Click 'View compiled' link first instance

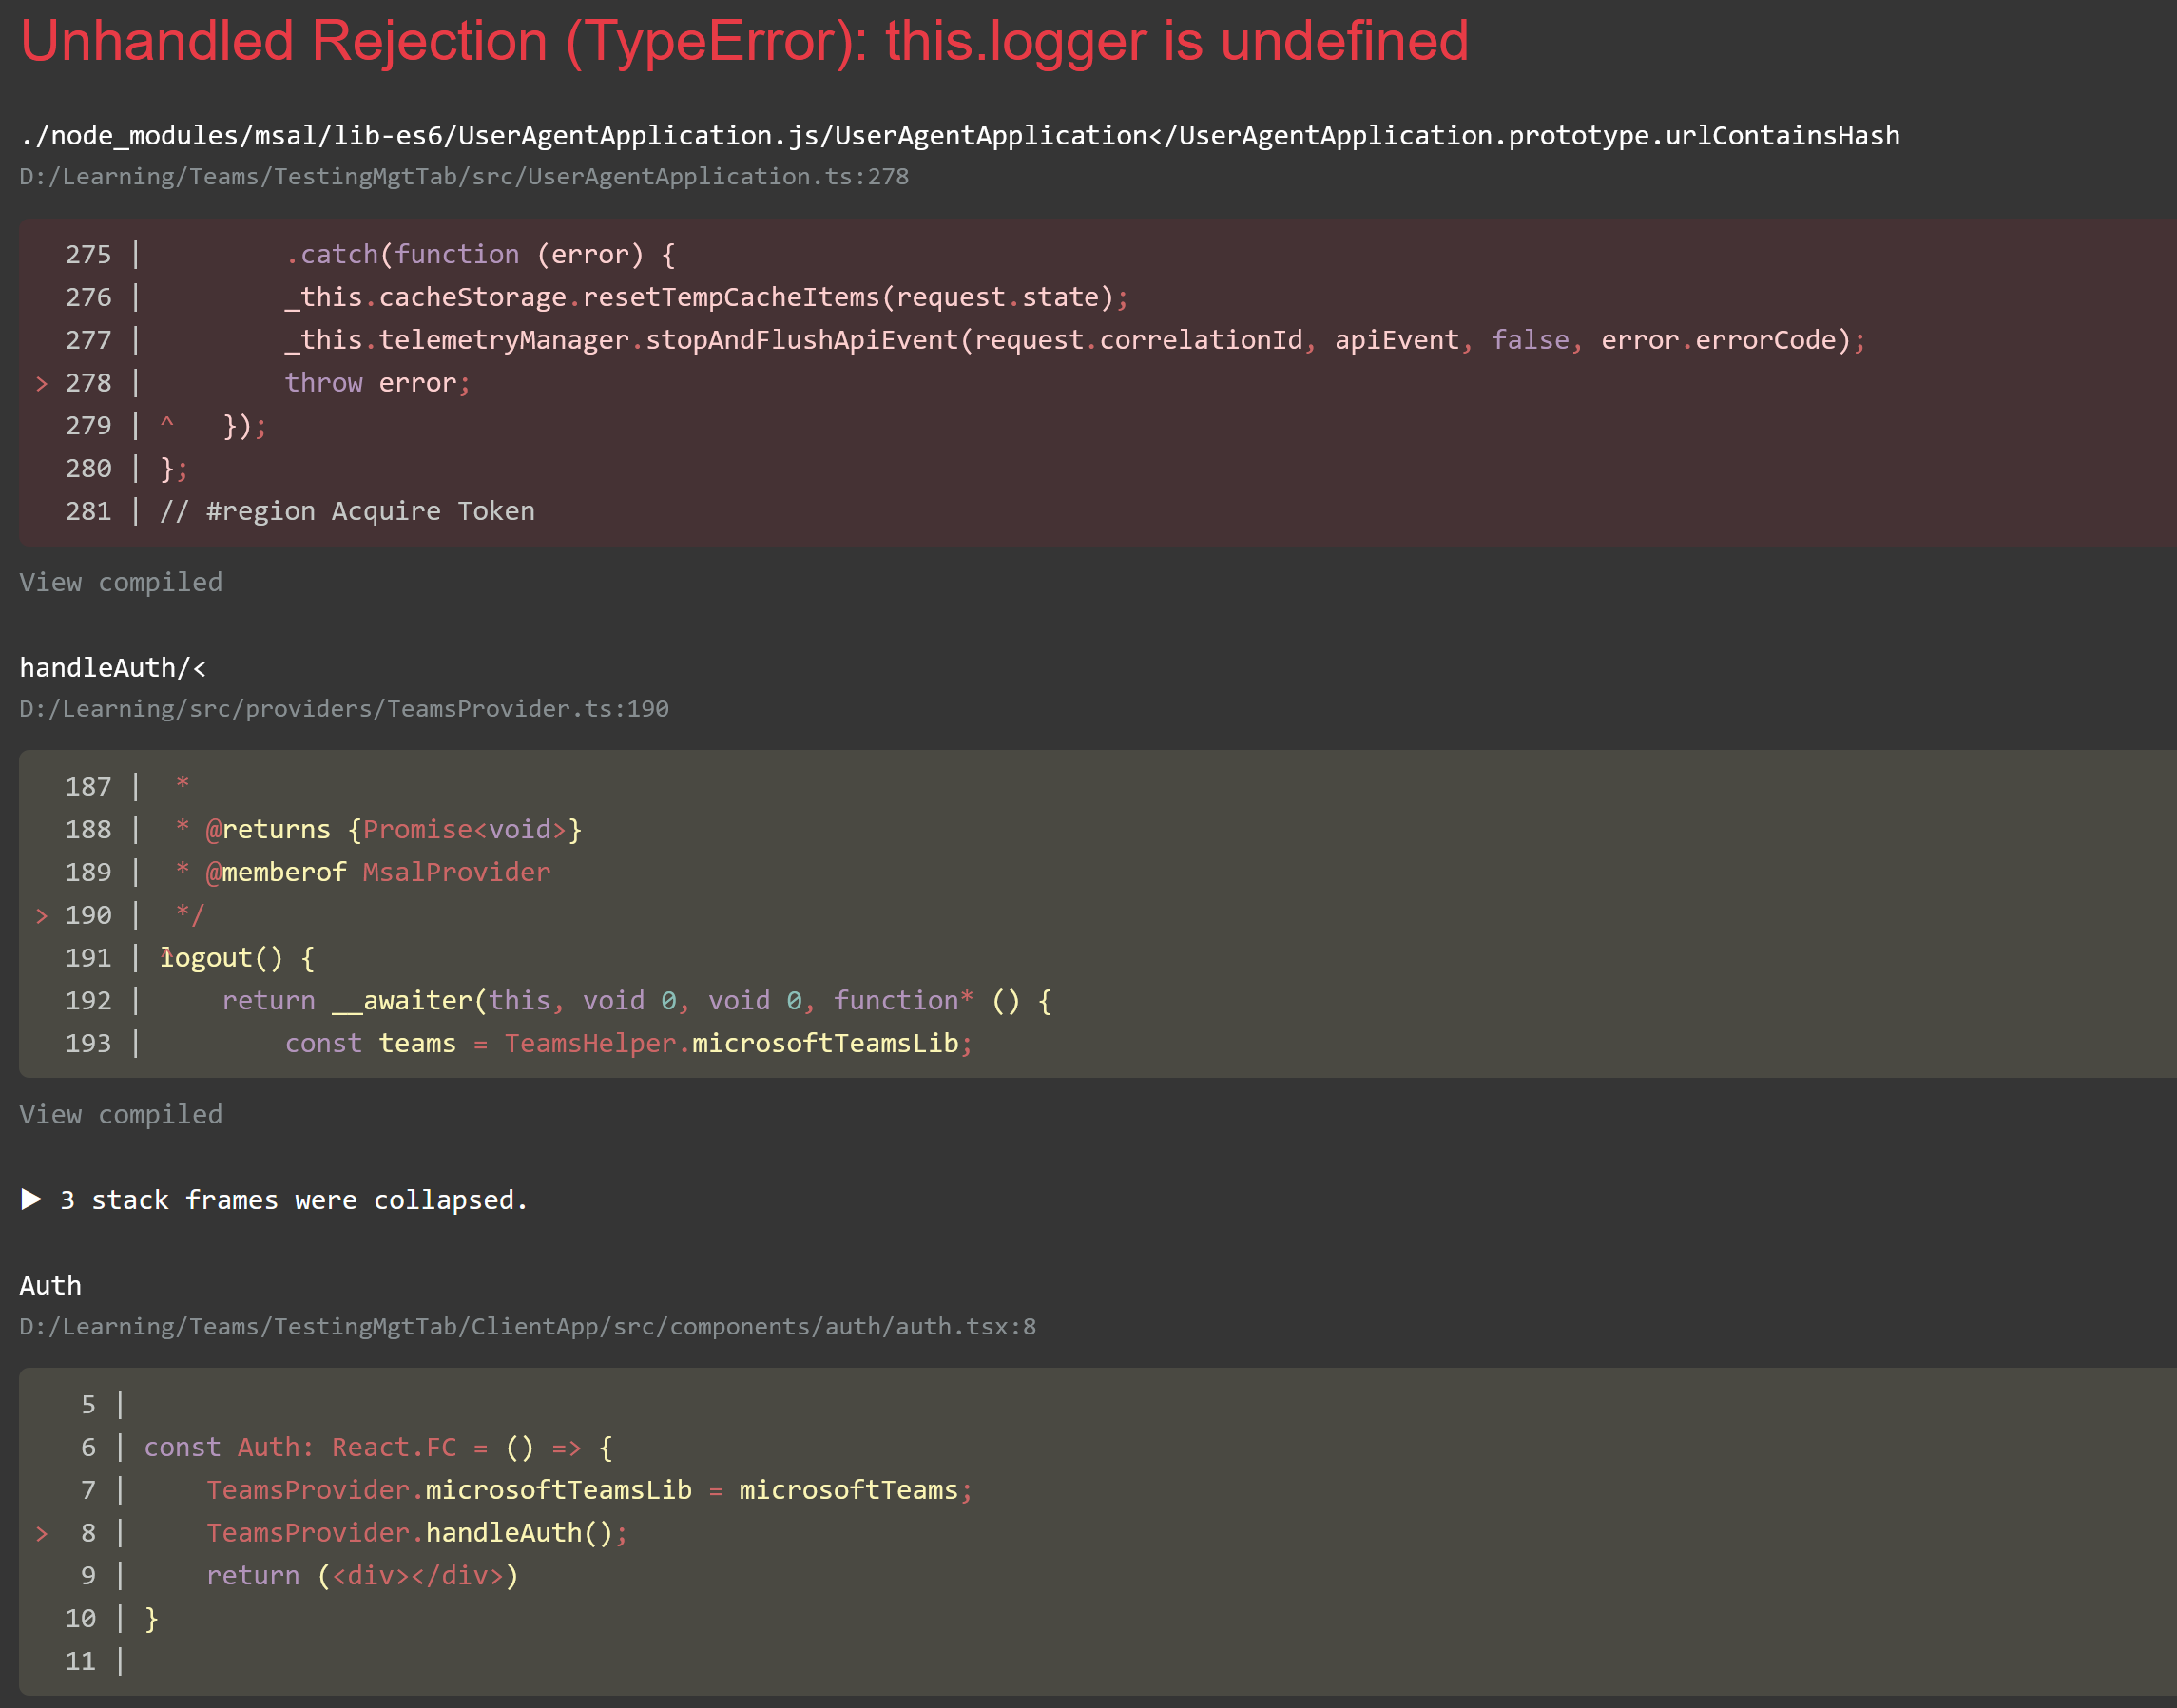pyautogui.click(x=122, y=581)
